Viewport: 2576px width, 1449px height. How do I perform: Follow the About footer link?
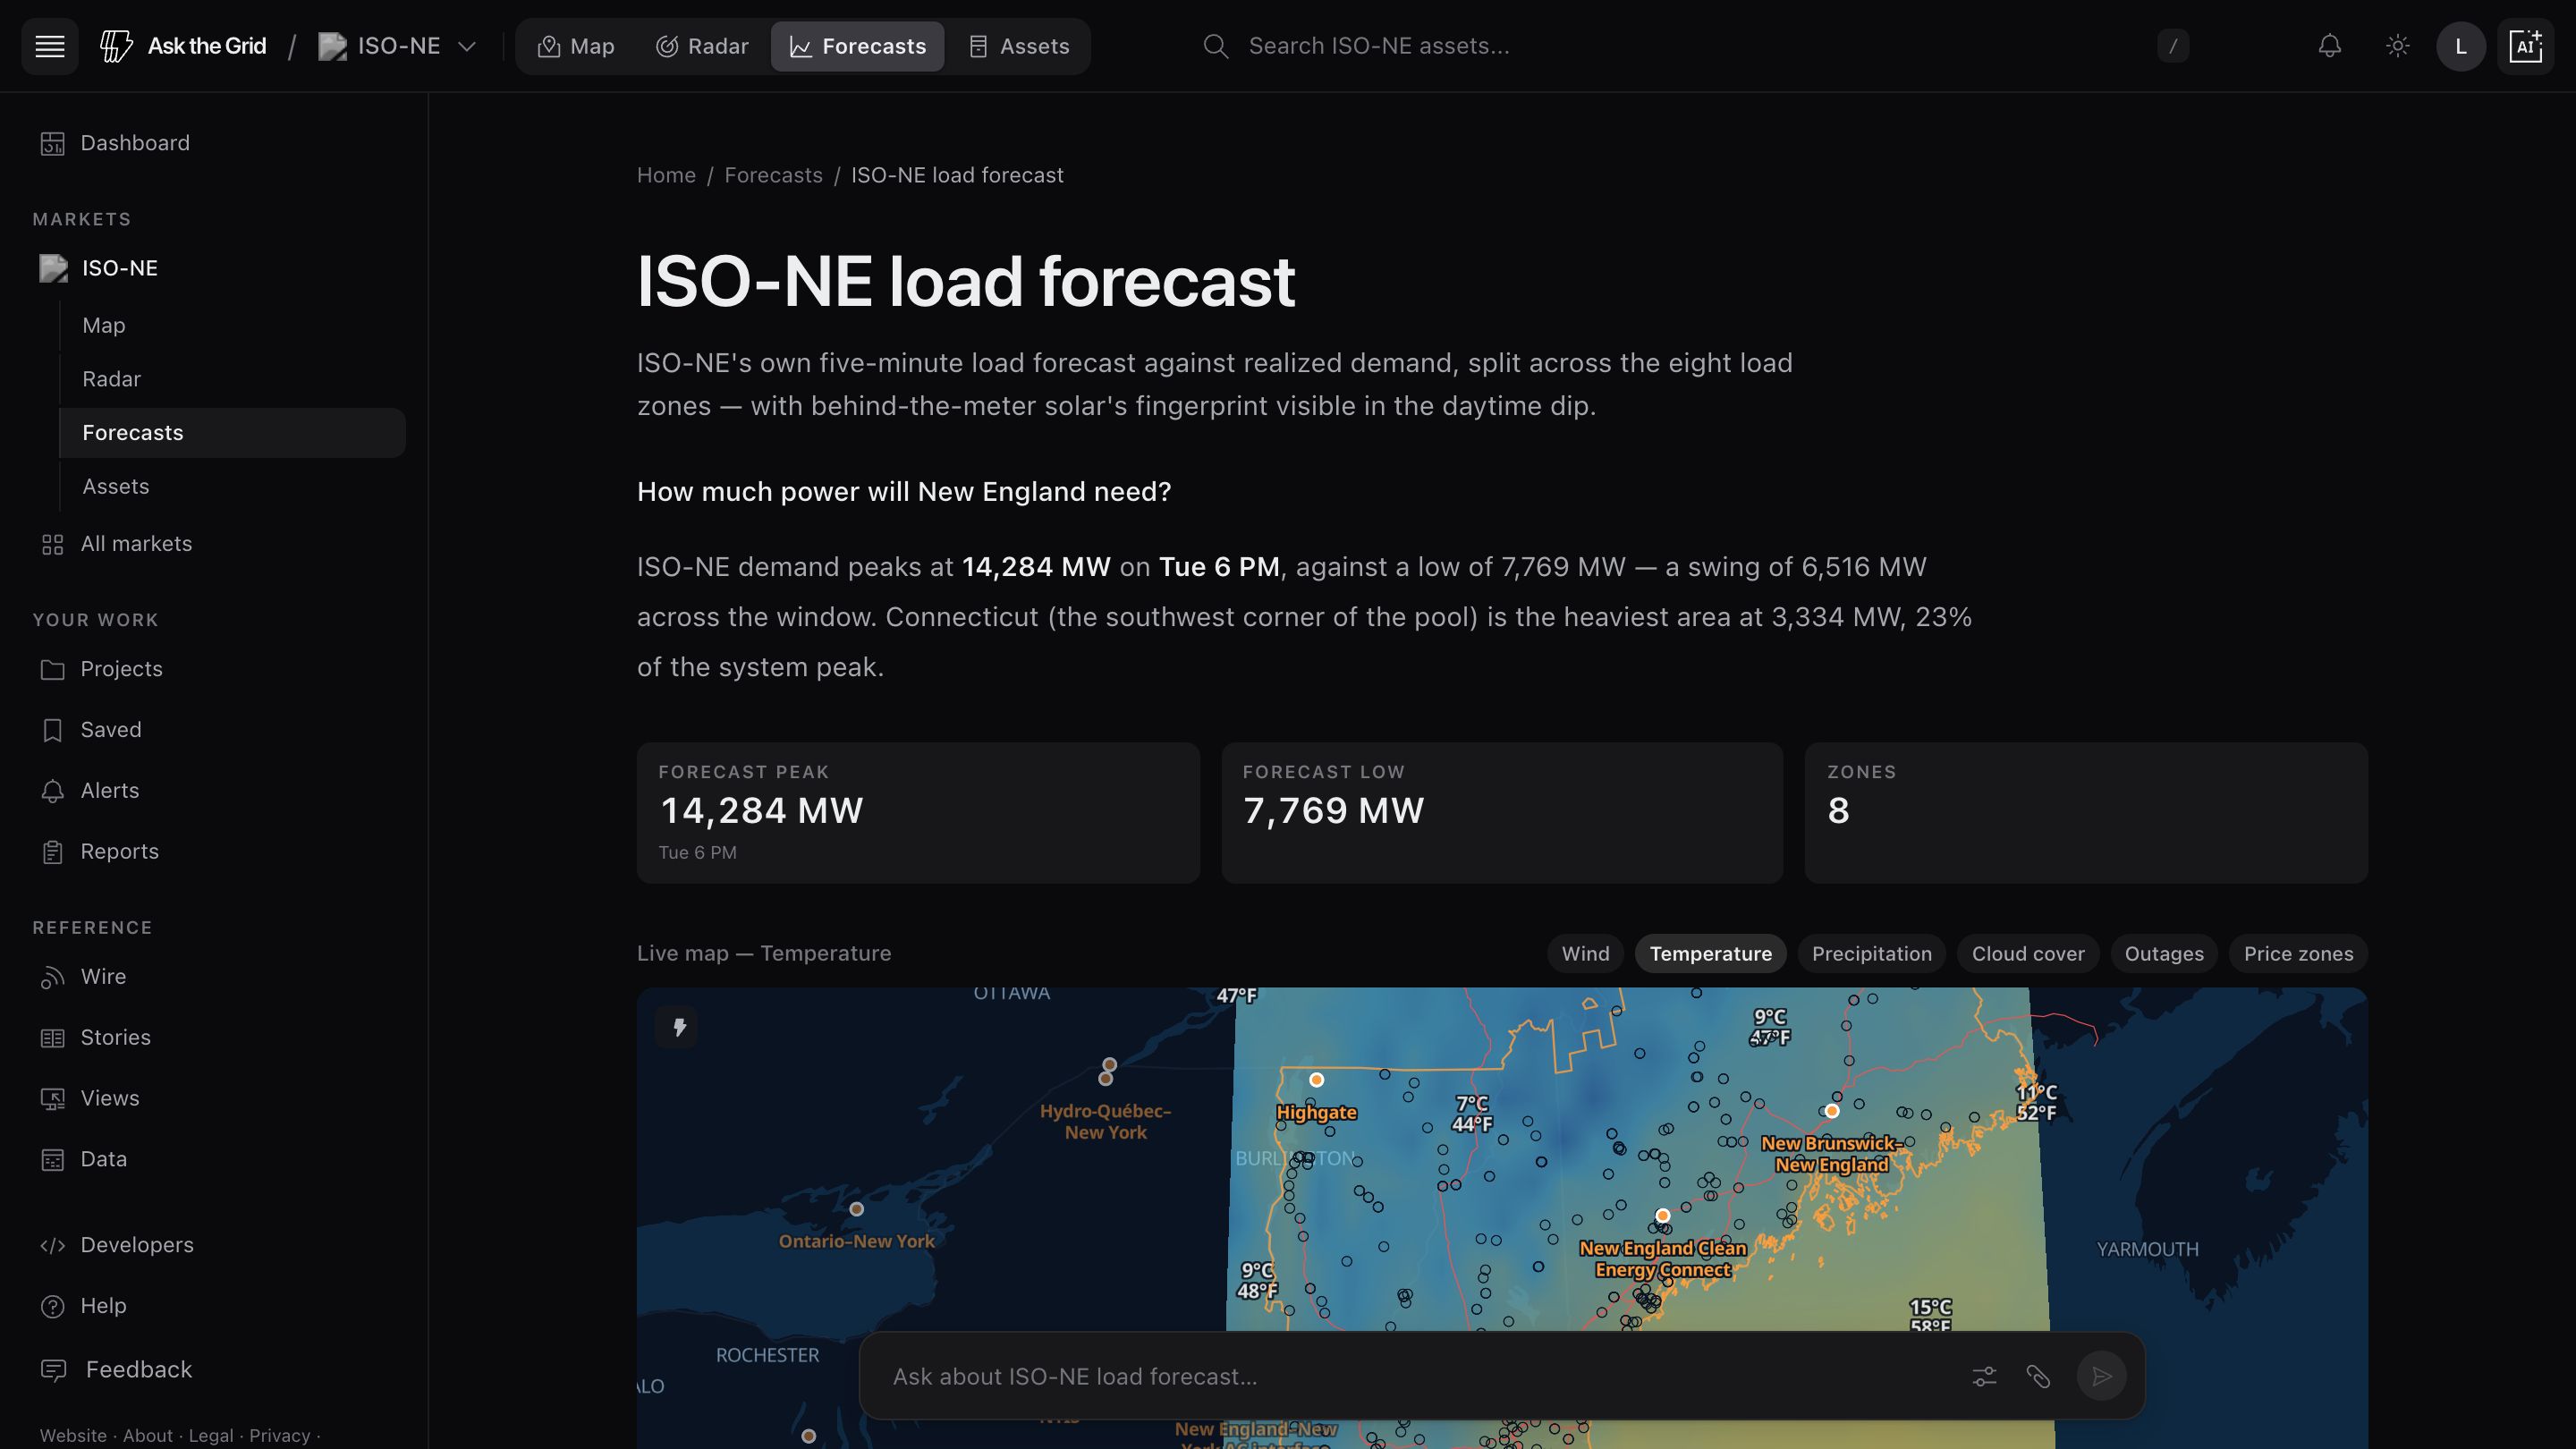coord(148,1435)
